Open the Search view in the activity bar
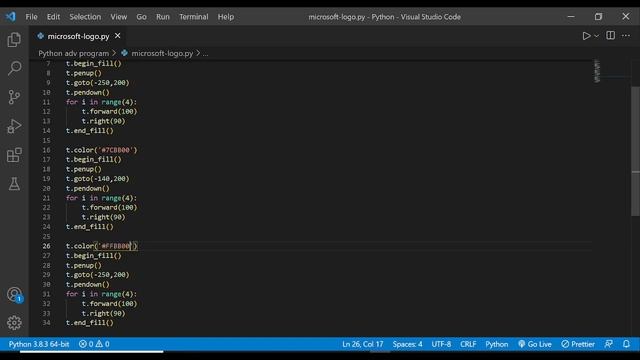 [14, 68]
